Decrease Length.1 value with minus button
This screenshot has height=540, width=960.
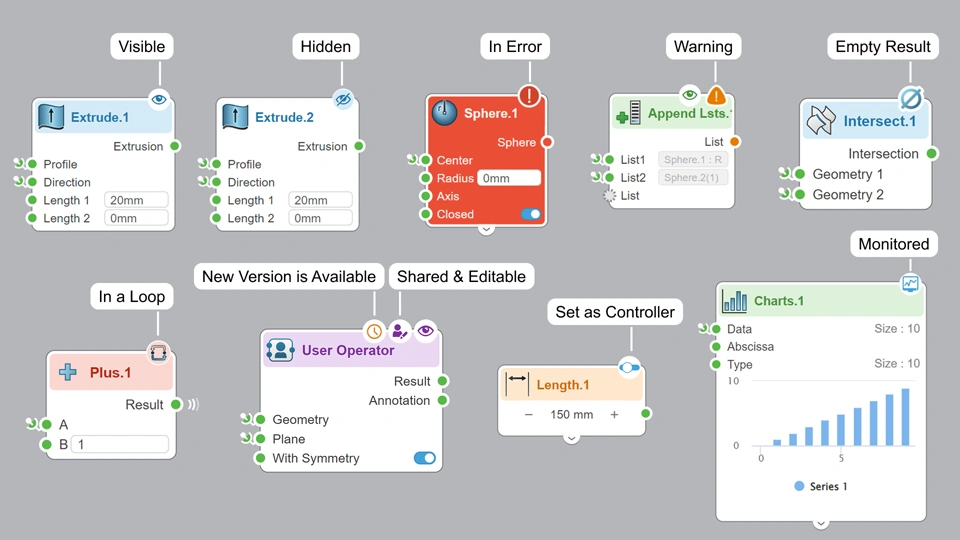[x=528, y=414]
